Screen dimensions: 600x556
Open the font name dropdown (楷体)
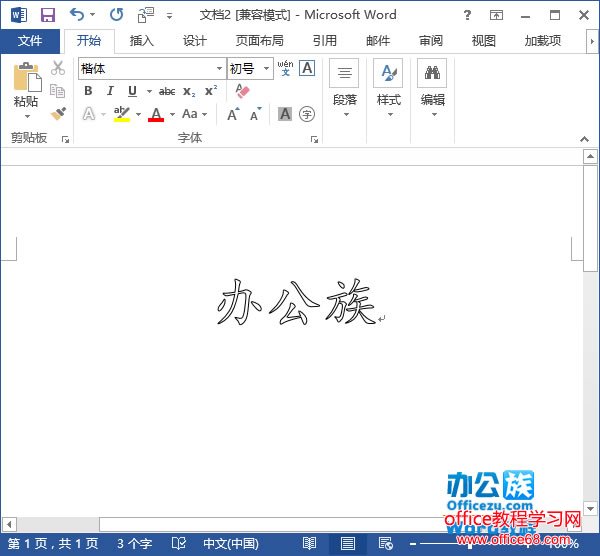point(219,68)
